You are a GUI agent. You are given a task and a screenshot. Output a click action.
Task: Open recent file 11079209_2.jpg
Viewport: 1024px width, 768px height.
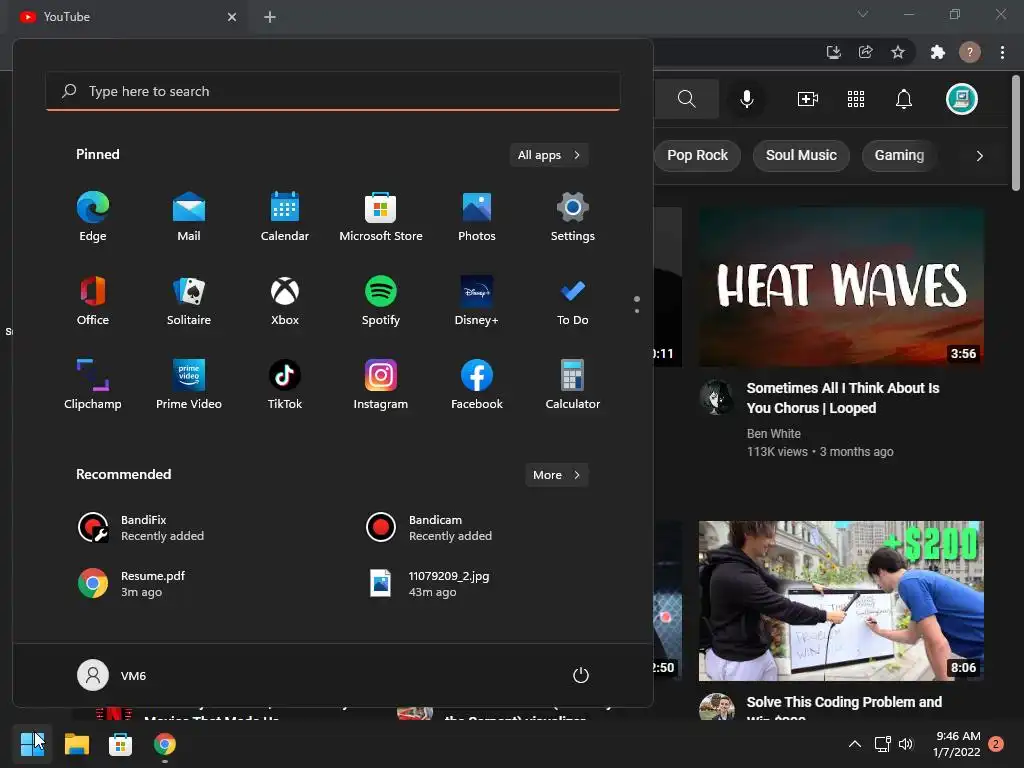click(x=427, y=583)
